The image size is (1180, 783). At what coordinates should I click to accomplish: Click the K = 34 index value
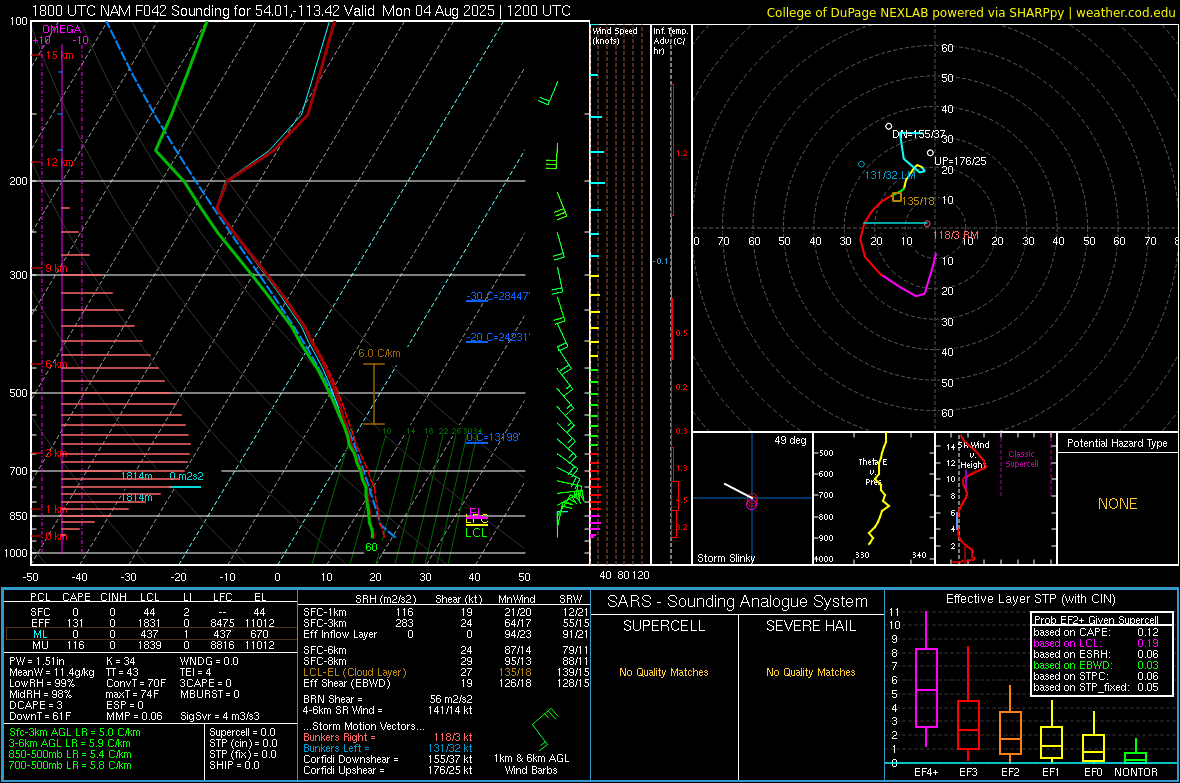pyautogui.click(x=120, y=661)
